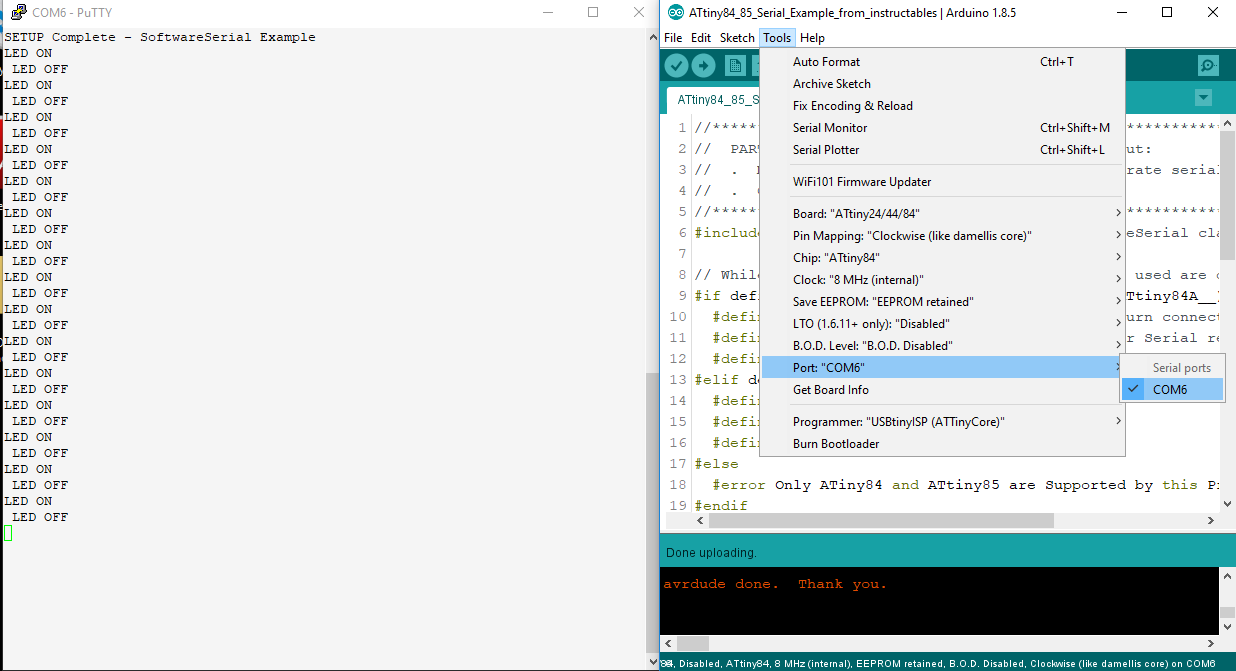This screenshot has height=671, width=1236.
Task: Click Get Board Info
Action: click(831, 390)
